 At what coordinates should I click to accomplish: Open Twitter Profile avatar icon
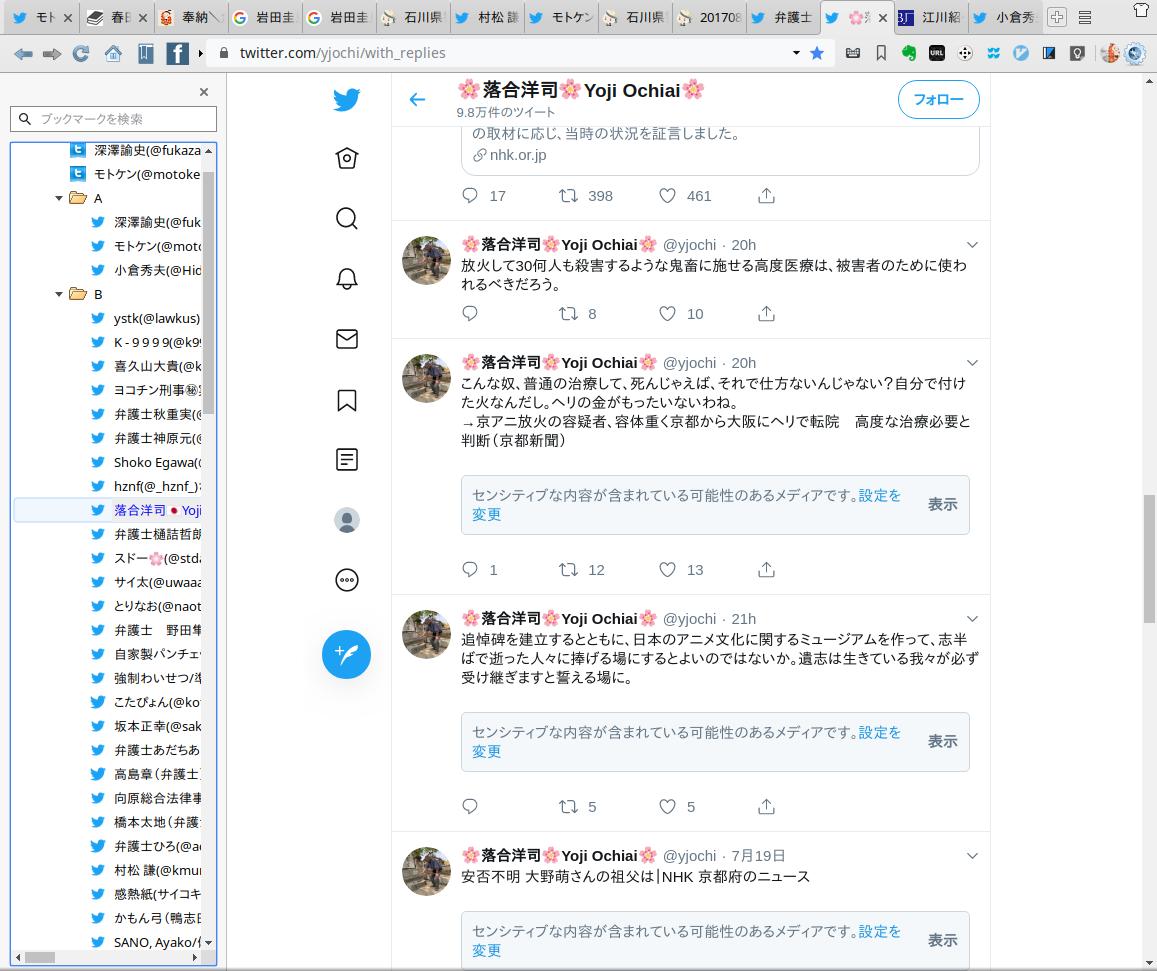[x=347, y=520]
